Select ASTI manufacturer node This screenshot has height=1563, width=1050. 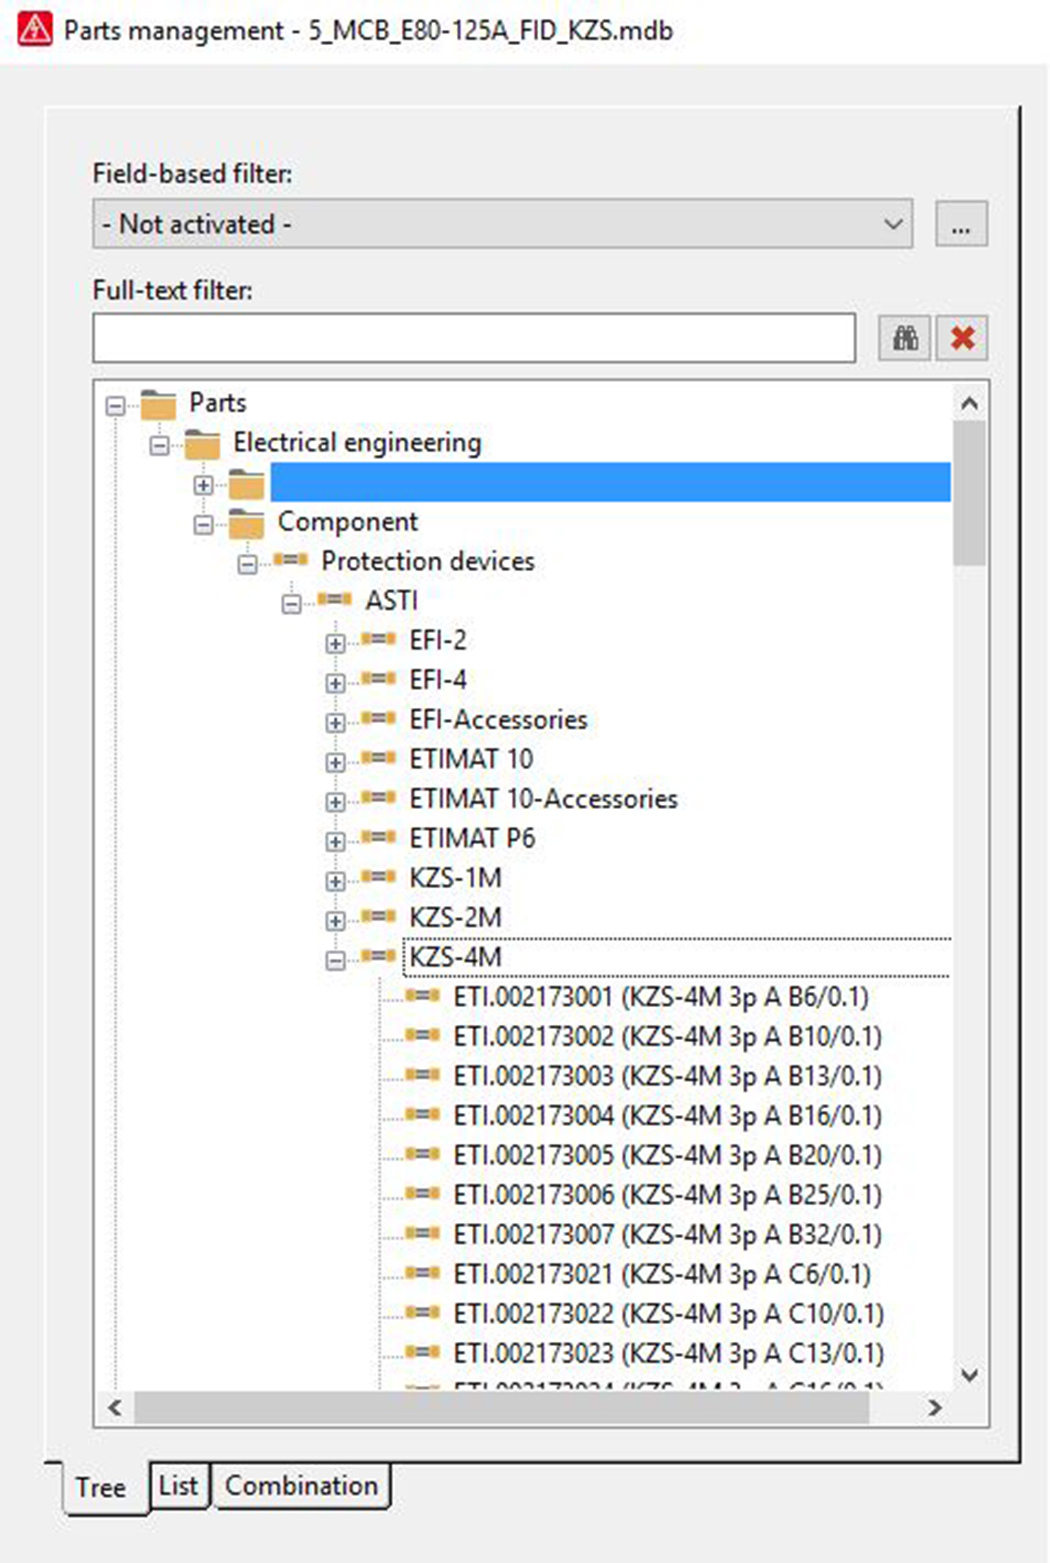(391, 601)
